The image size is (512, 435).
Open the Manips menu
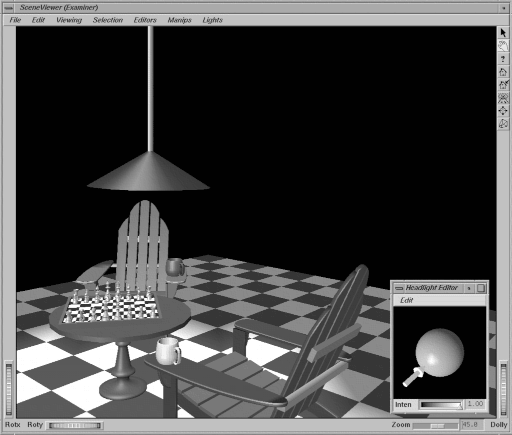(x=179, y=20)
